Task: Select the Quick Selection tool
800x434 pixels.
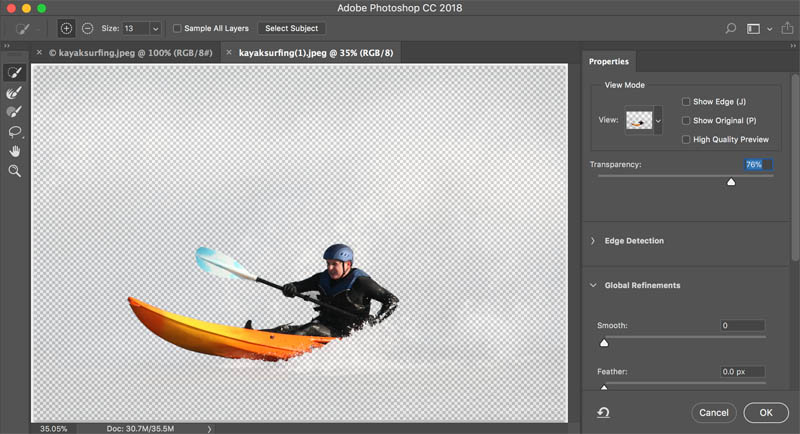Action: tap(14, 72)
